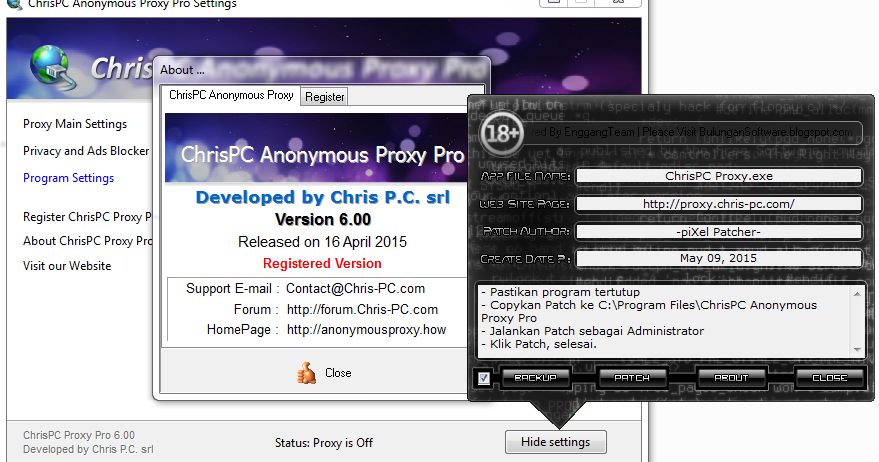The image size is (879, 462).
Task: Open Register ChrisPC Proxy Pro entry
Action: [87, 216]
